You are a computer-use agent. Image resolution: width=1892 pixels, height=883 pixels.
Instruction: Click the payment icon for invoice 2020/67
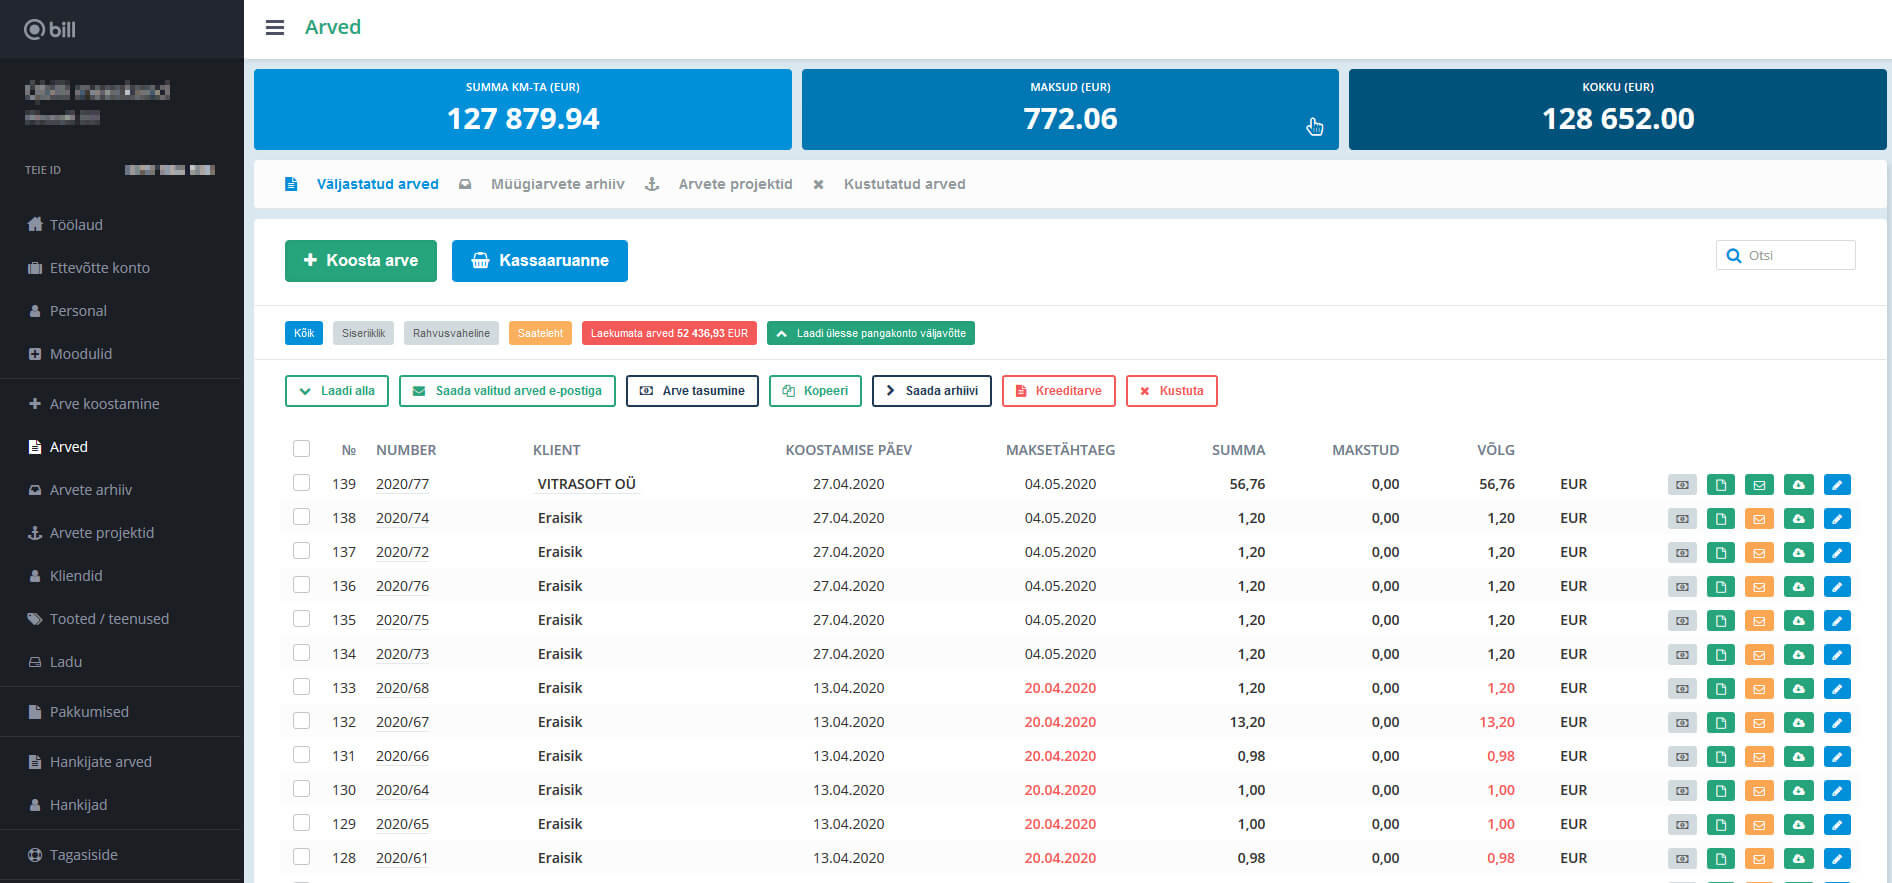(1682, 723)
